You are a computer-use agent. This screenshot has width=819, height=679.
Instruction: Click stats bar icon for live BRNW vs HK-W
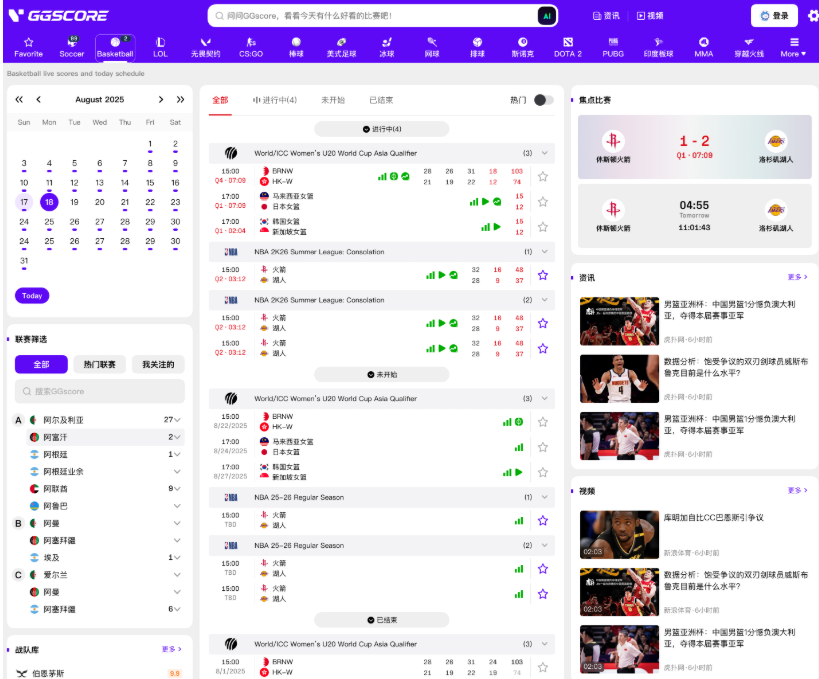point(382,177)
